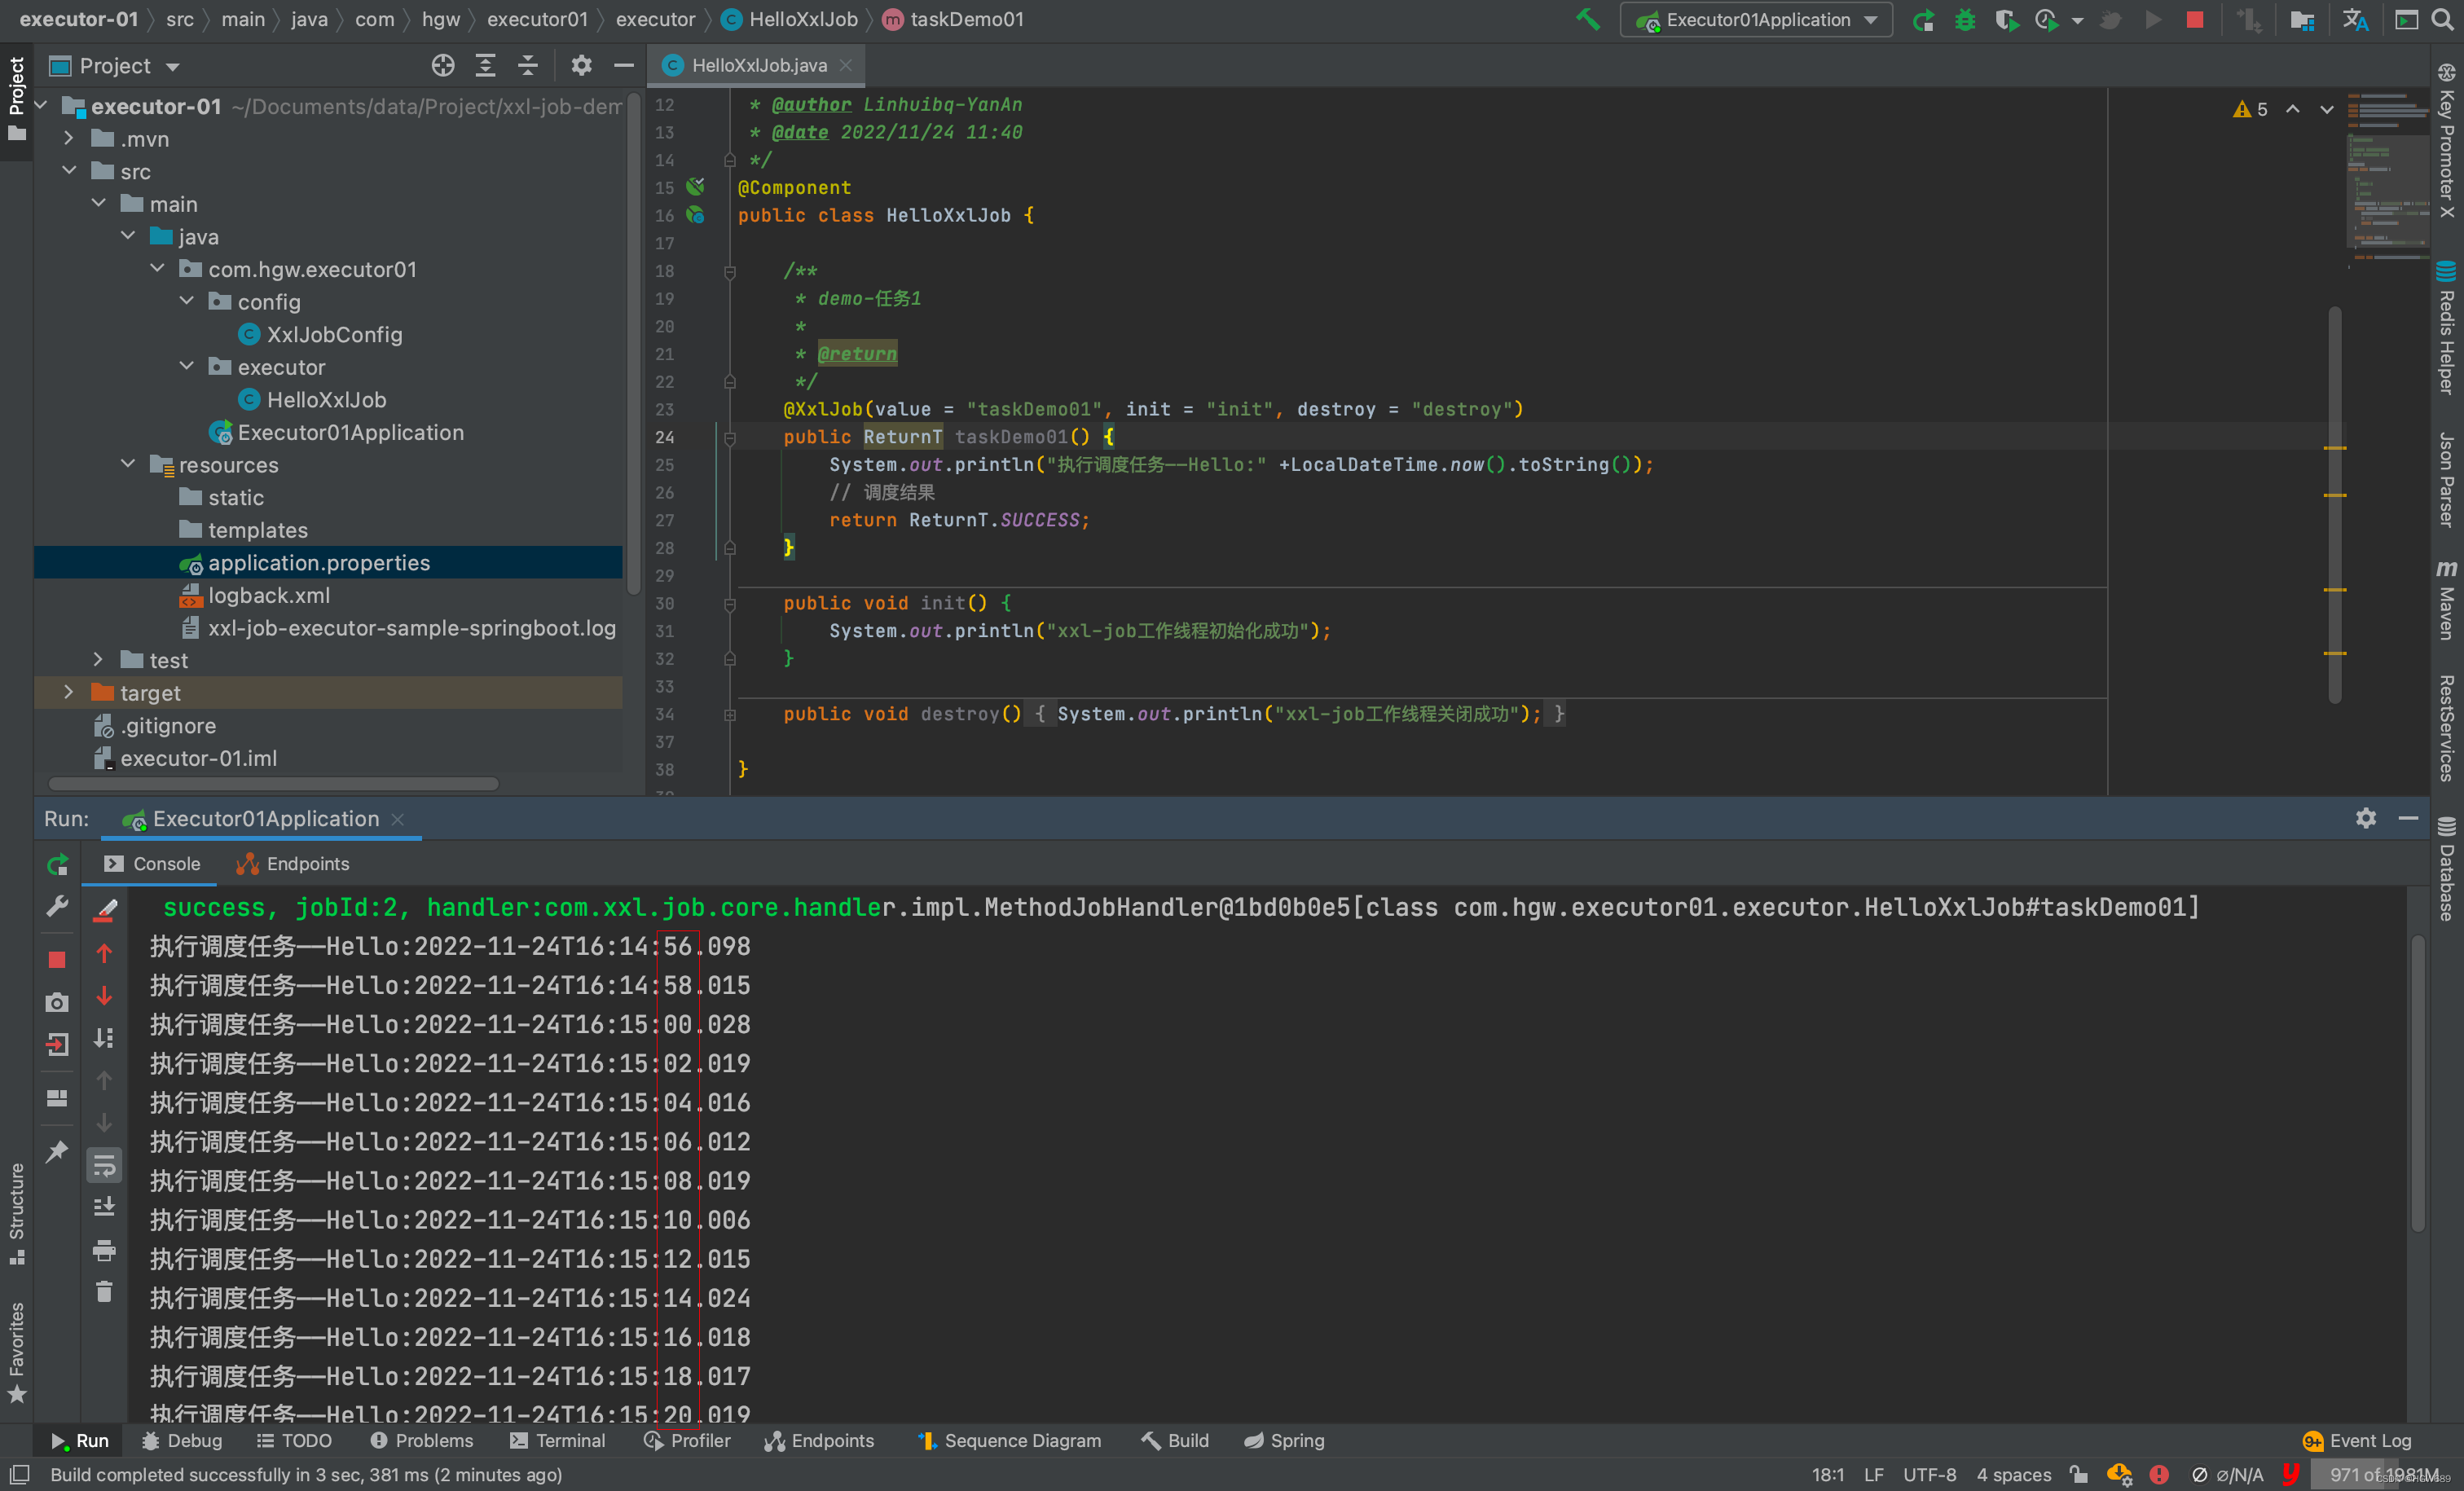Switch to the Console tab

(152, 864)
